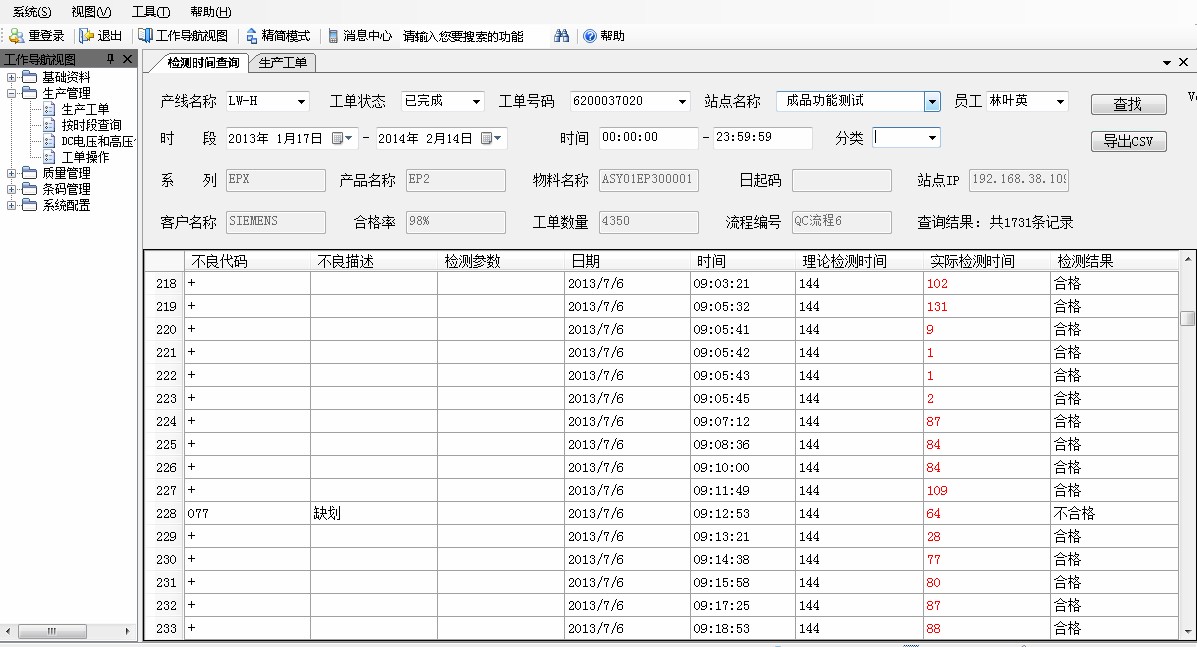Click the 帮助 help icon in toolbar
Viewport: 1197px width, 647px height.
590,36
